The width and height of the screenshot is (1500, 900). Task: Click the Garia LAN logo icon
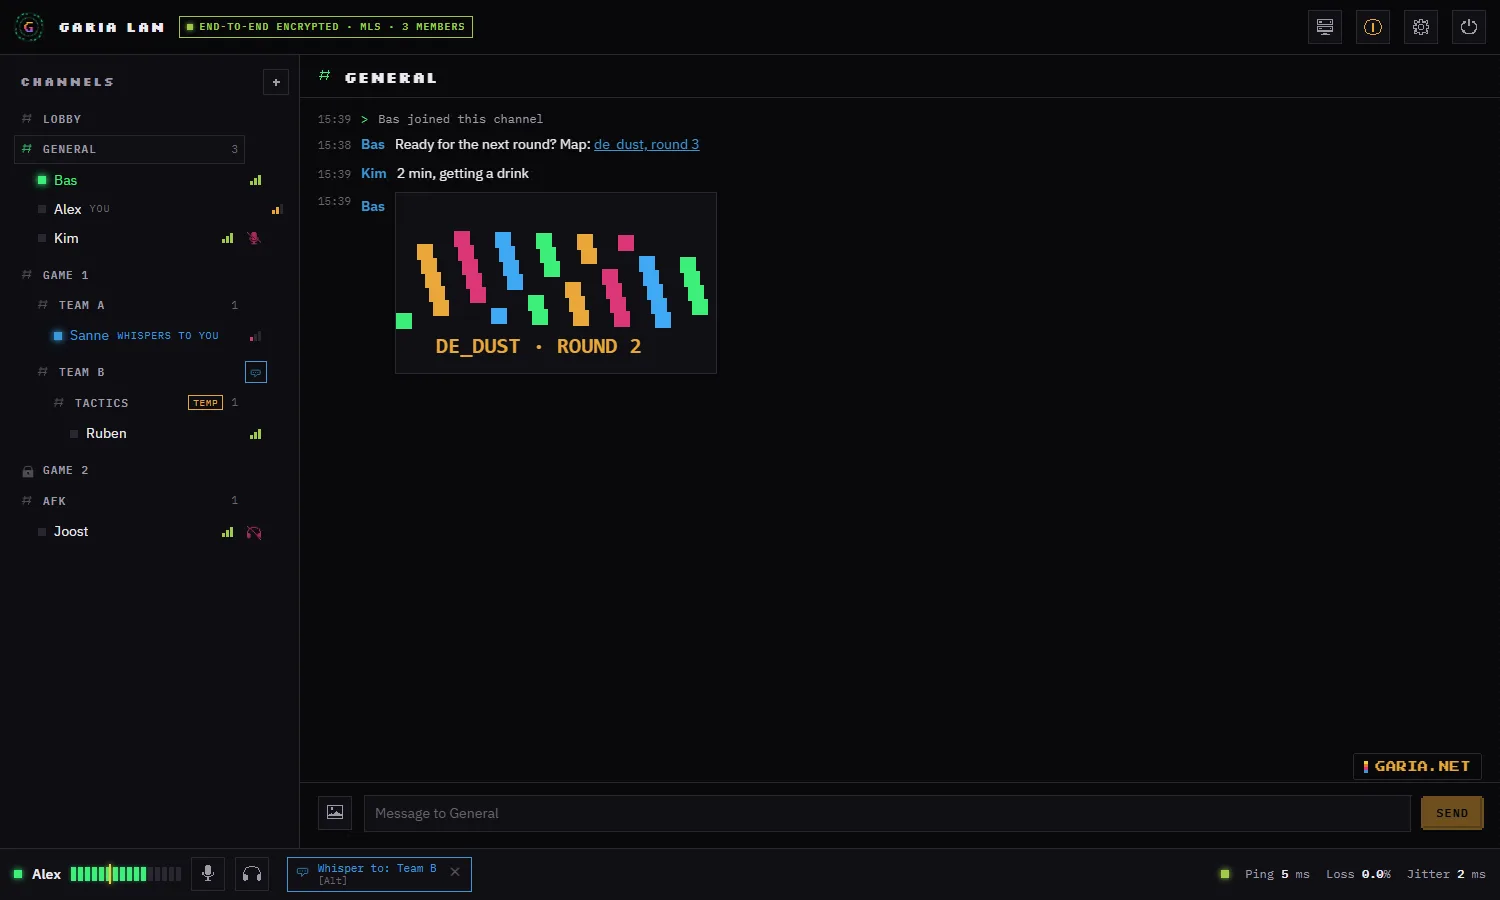click(x=28, y=27)
